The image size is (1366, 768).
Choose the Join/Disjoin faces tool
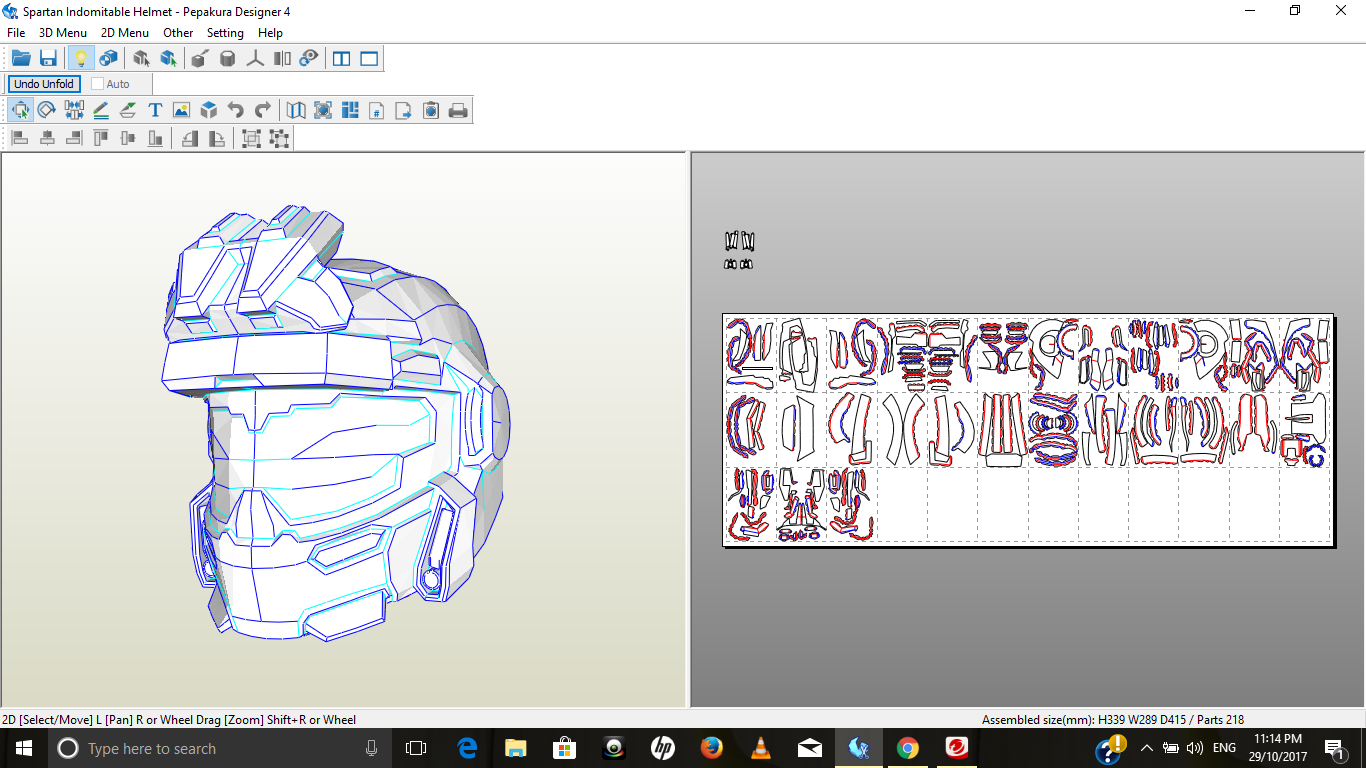coord(74,110)
